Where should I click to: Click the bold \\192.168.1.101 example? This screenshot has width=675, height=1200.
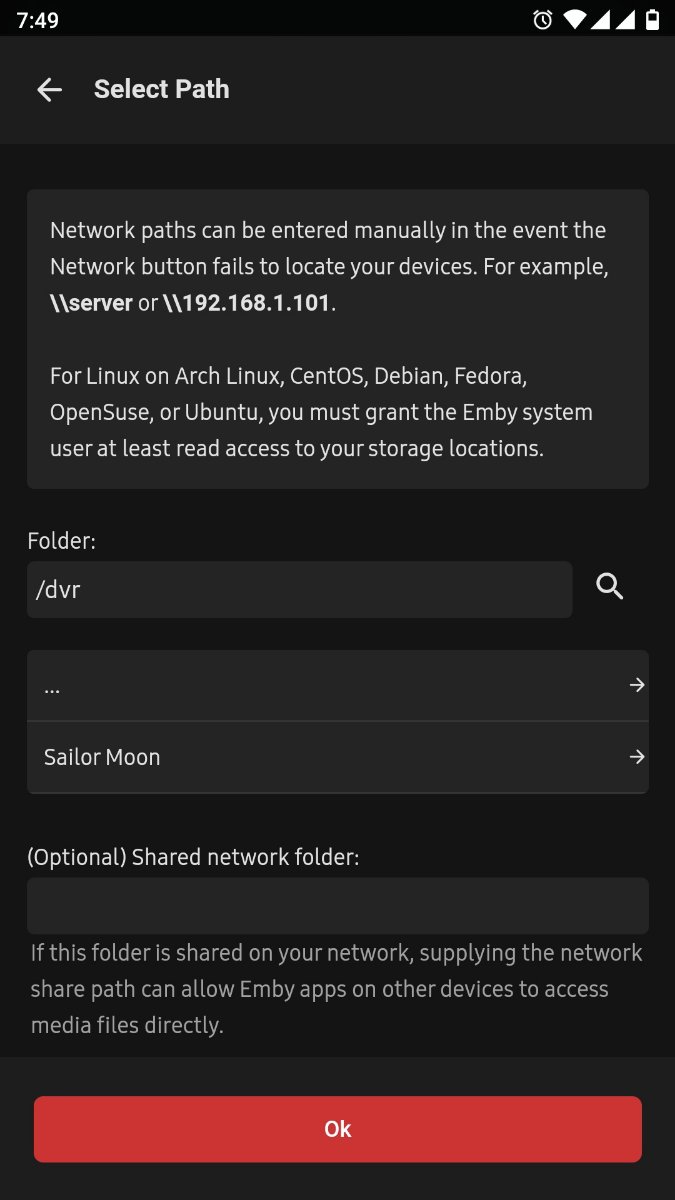246,304
